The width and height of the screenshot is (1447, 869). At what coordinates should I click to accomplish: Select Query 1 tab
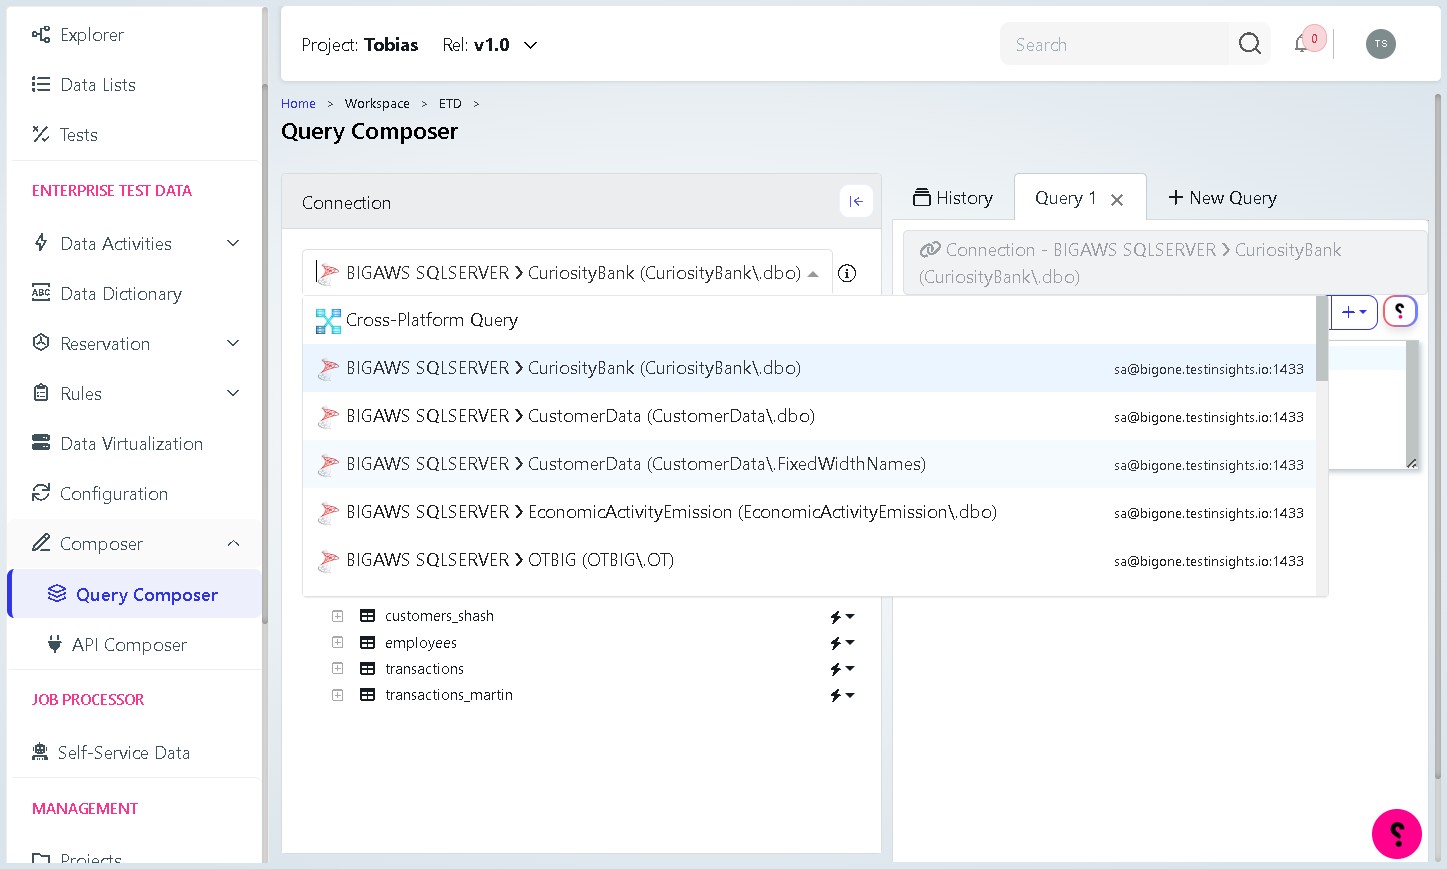point(1066,198)
